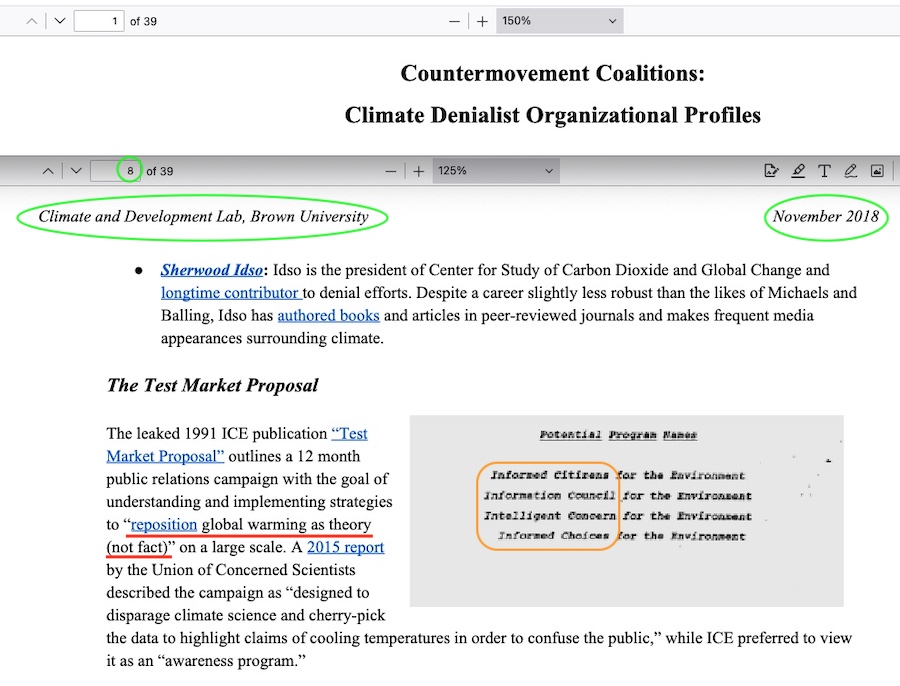Screen dimensions: 900x686
Task: Click the page number field showing 1
Action: pyautogui.click(x=99, y=21)
